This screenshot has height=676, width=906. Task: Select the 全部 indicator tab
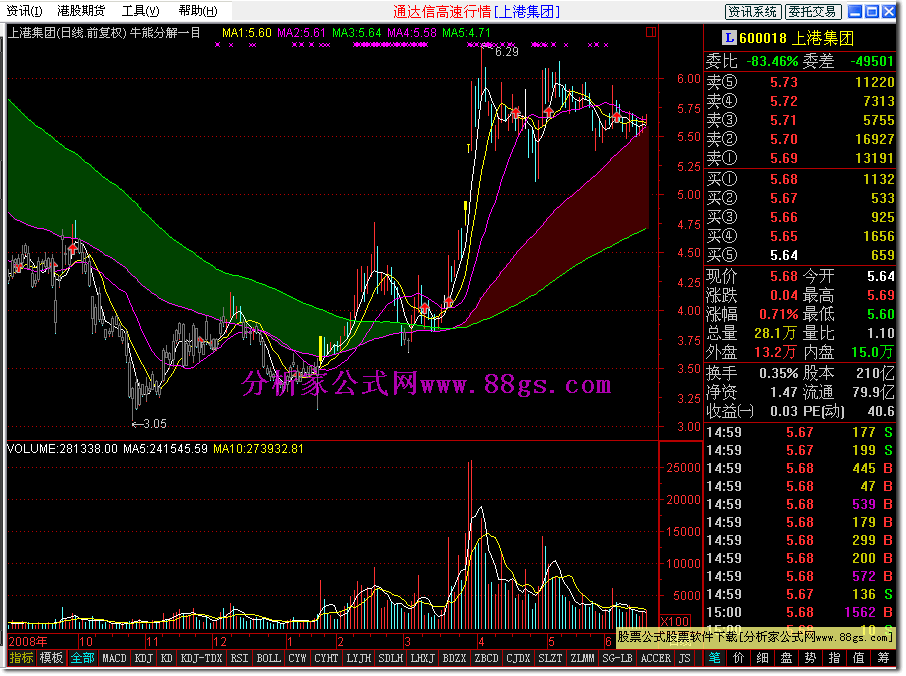tap(82, 658)
